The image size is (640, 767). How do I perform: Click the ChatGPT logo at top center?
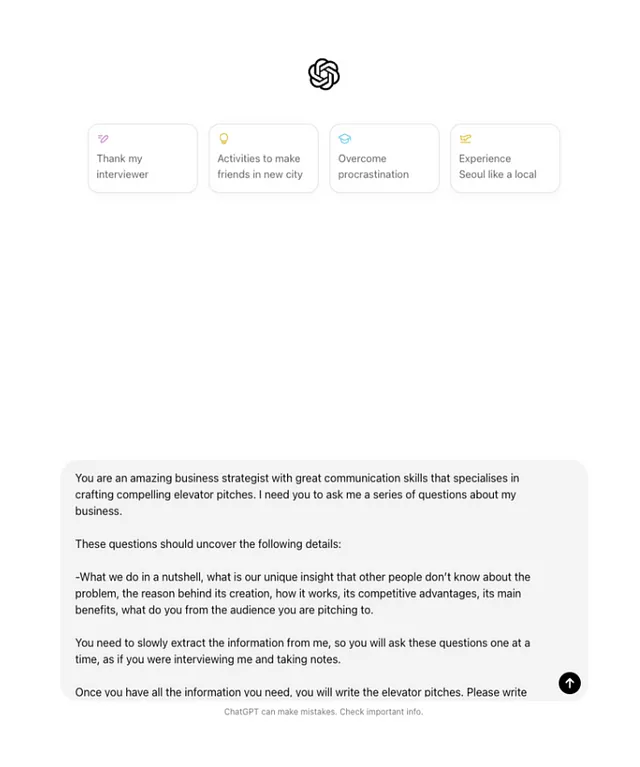(324, 74)
